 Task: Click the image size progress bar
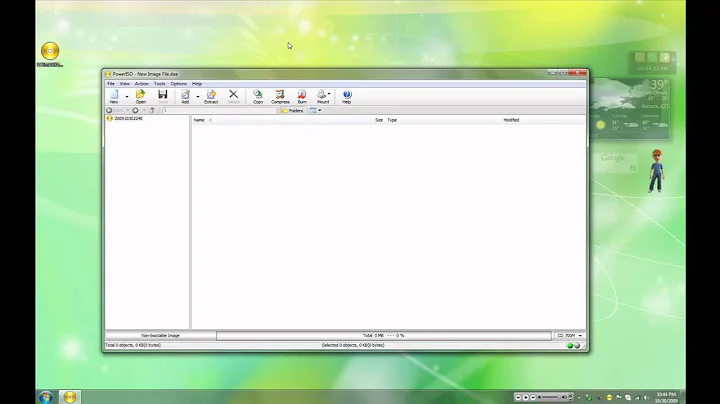[x=384, y=336]
